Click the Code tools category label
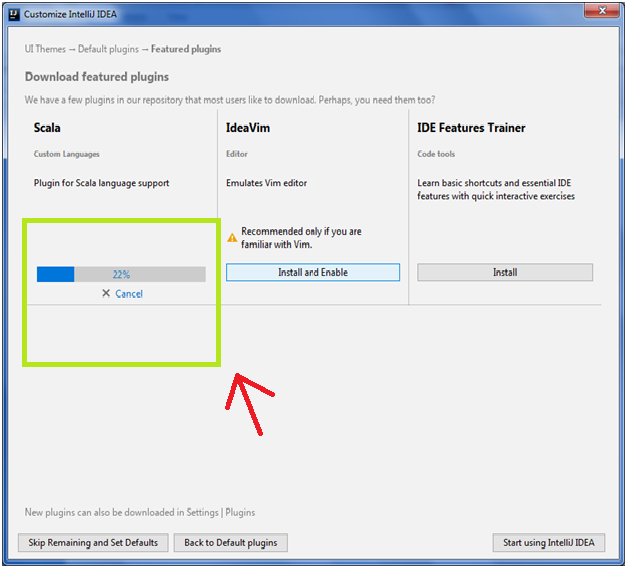The image size is (628, 566). (436, 154)
